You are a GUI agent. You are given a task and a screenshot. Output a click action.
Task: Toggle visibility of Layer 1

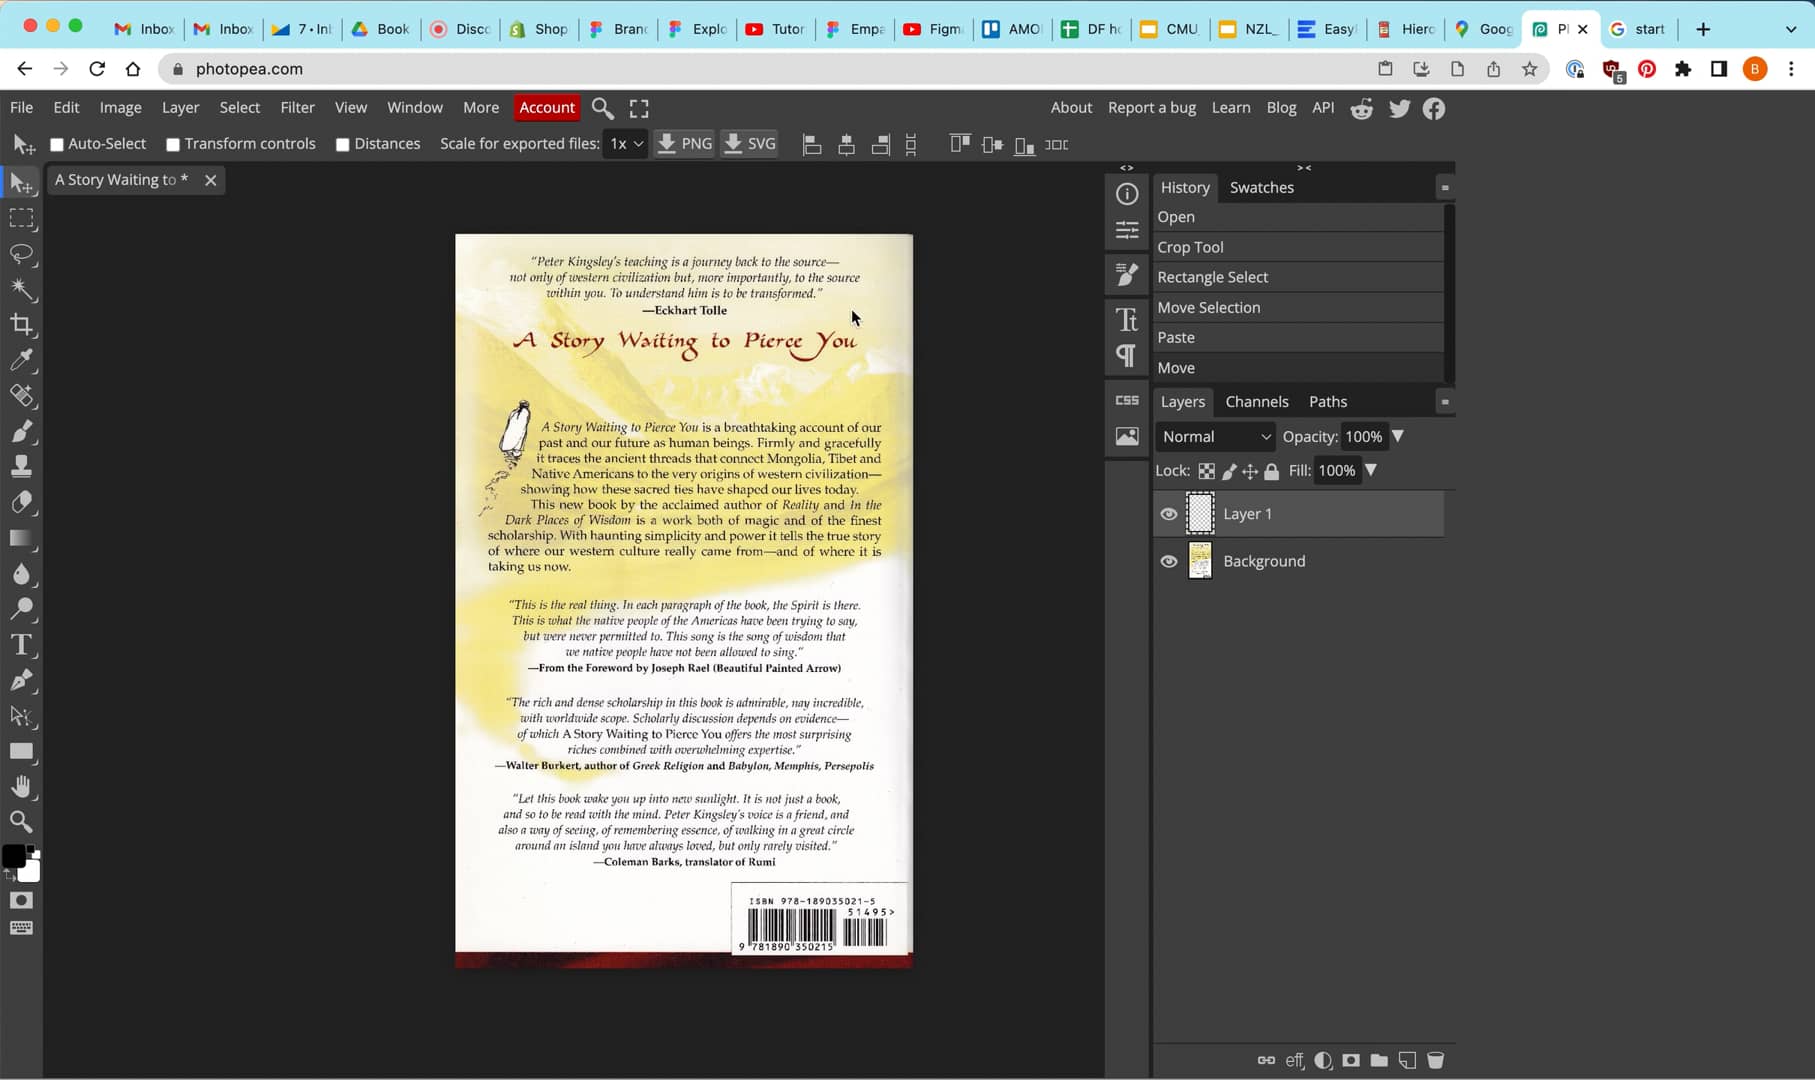(x=1168, y=513)
